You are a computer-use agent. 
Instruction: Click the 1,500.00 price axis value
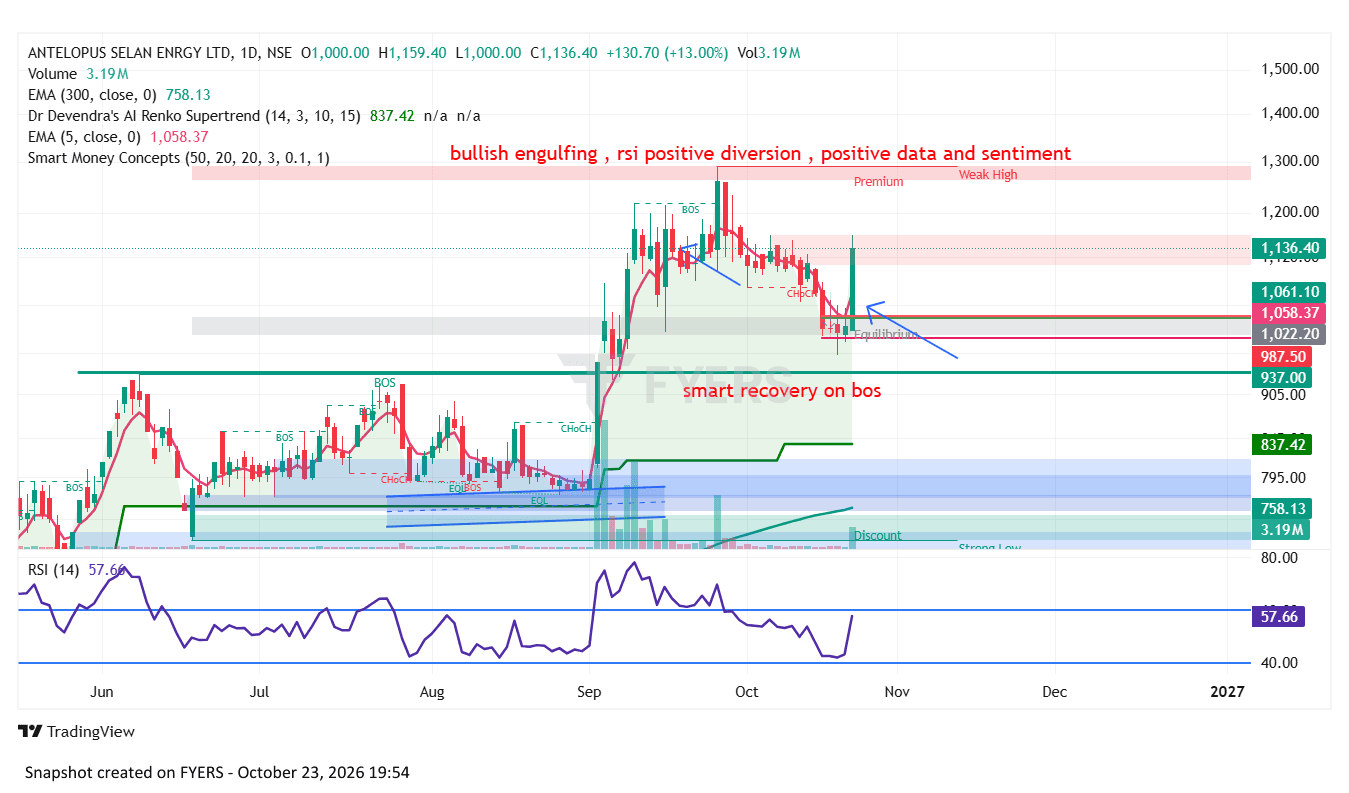click(1289, 69)
